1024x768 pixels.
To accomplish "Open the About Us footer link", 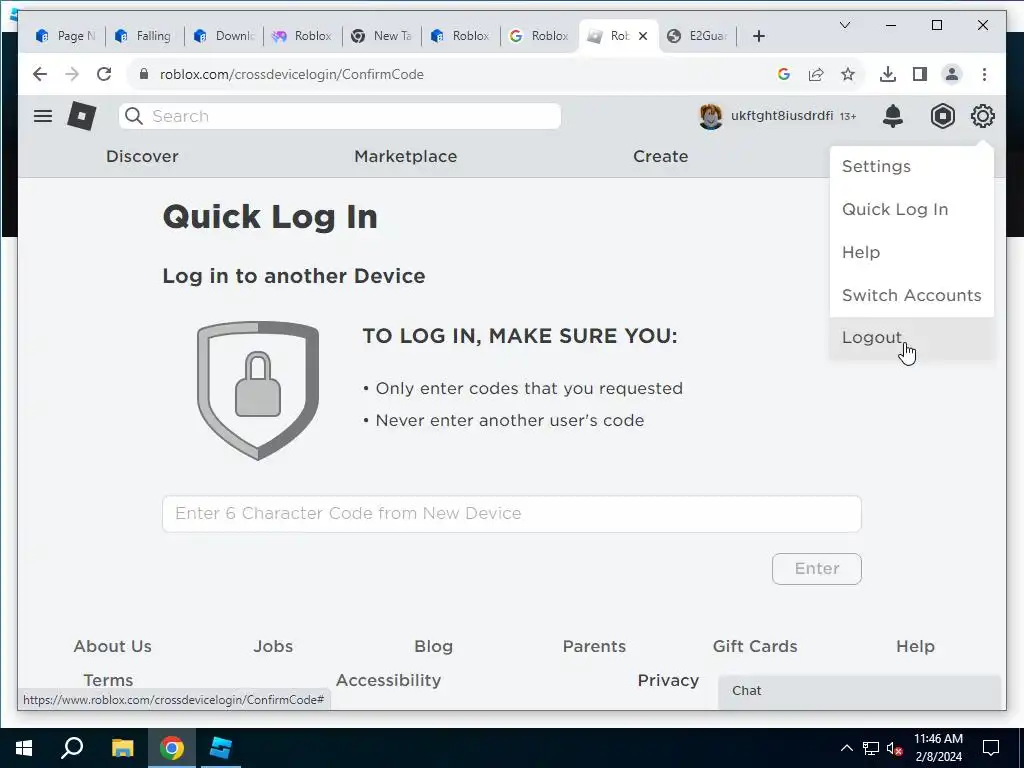I will pyautogui.click(x=112, y=647).
